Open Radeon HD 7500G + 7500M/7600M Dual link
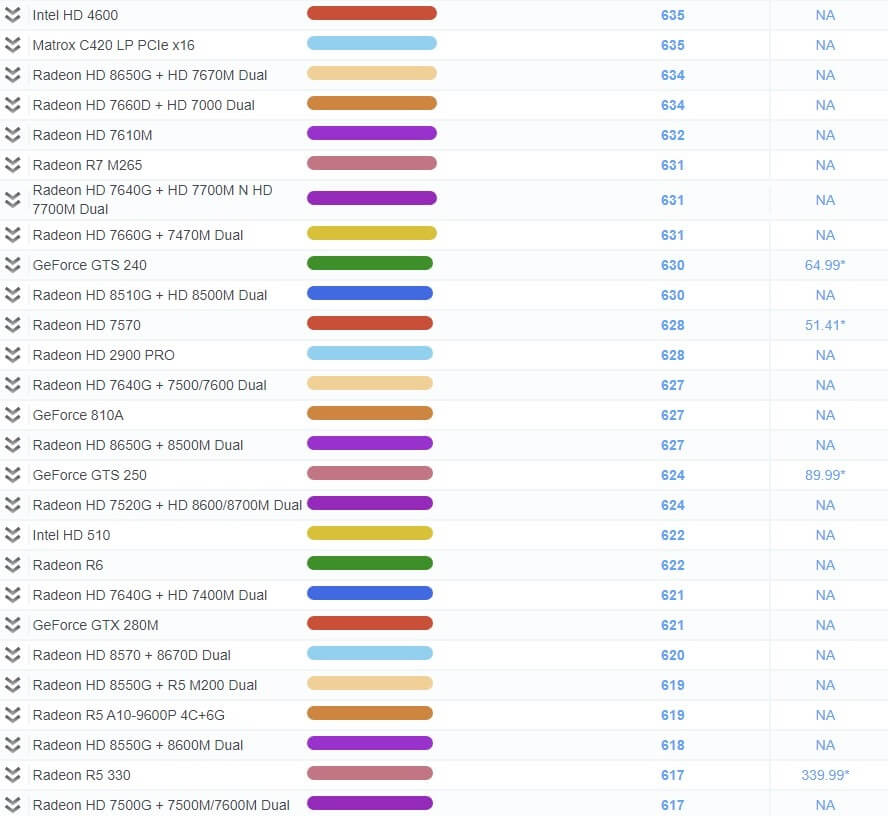 (161, 806)
